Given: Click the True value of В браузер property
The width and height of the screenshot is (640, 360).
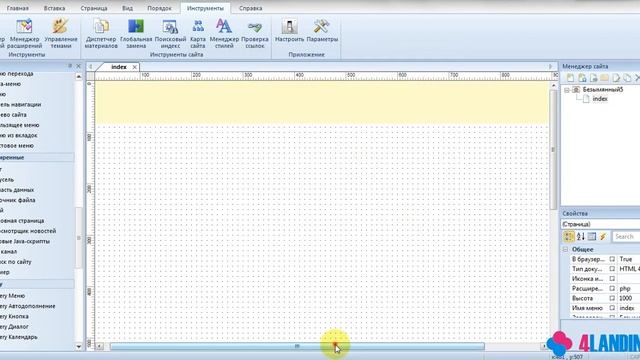Looking at the screenshot, I should click(626, 259).
